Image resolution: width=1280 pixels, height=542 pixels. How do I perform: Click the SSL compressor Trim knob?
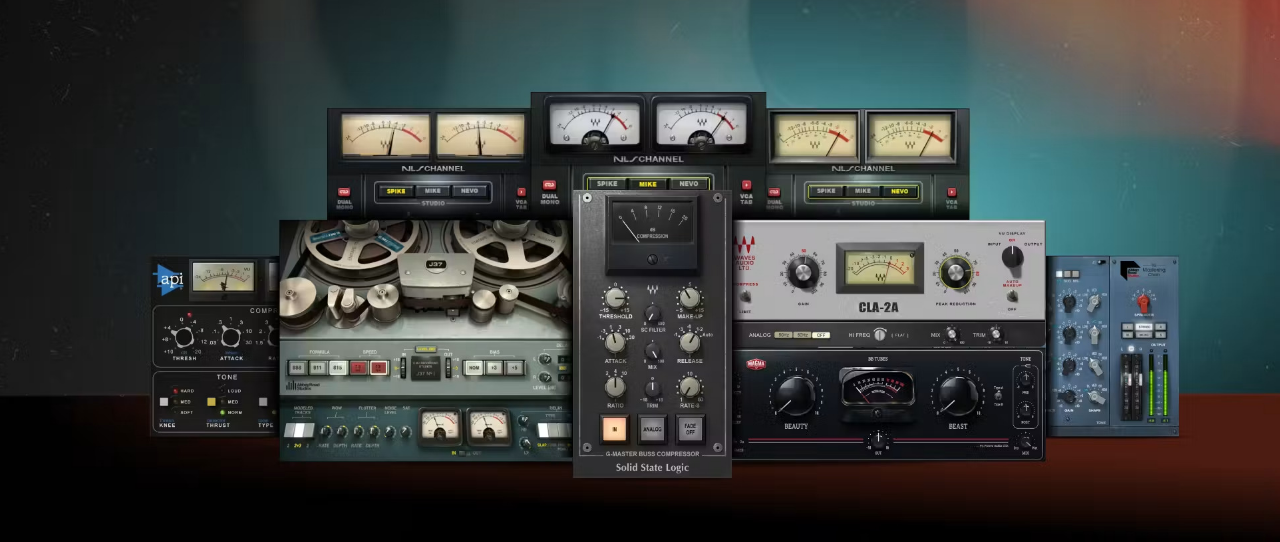point(652,388)
